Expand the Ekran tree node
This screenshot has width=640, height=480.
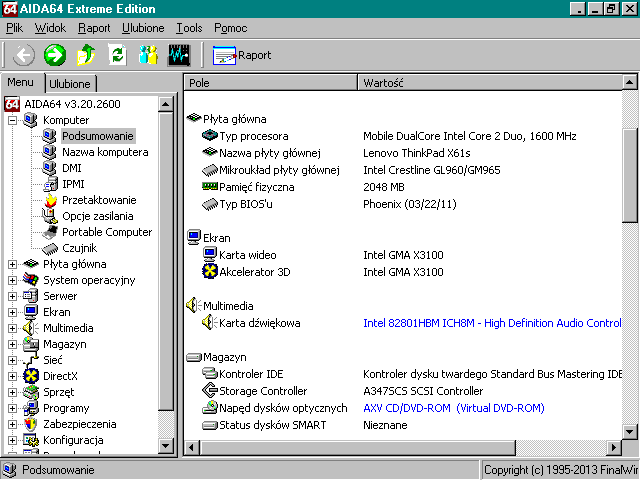(13, 312)
